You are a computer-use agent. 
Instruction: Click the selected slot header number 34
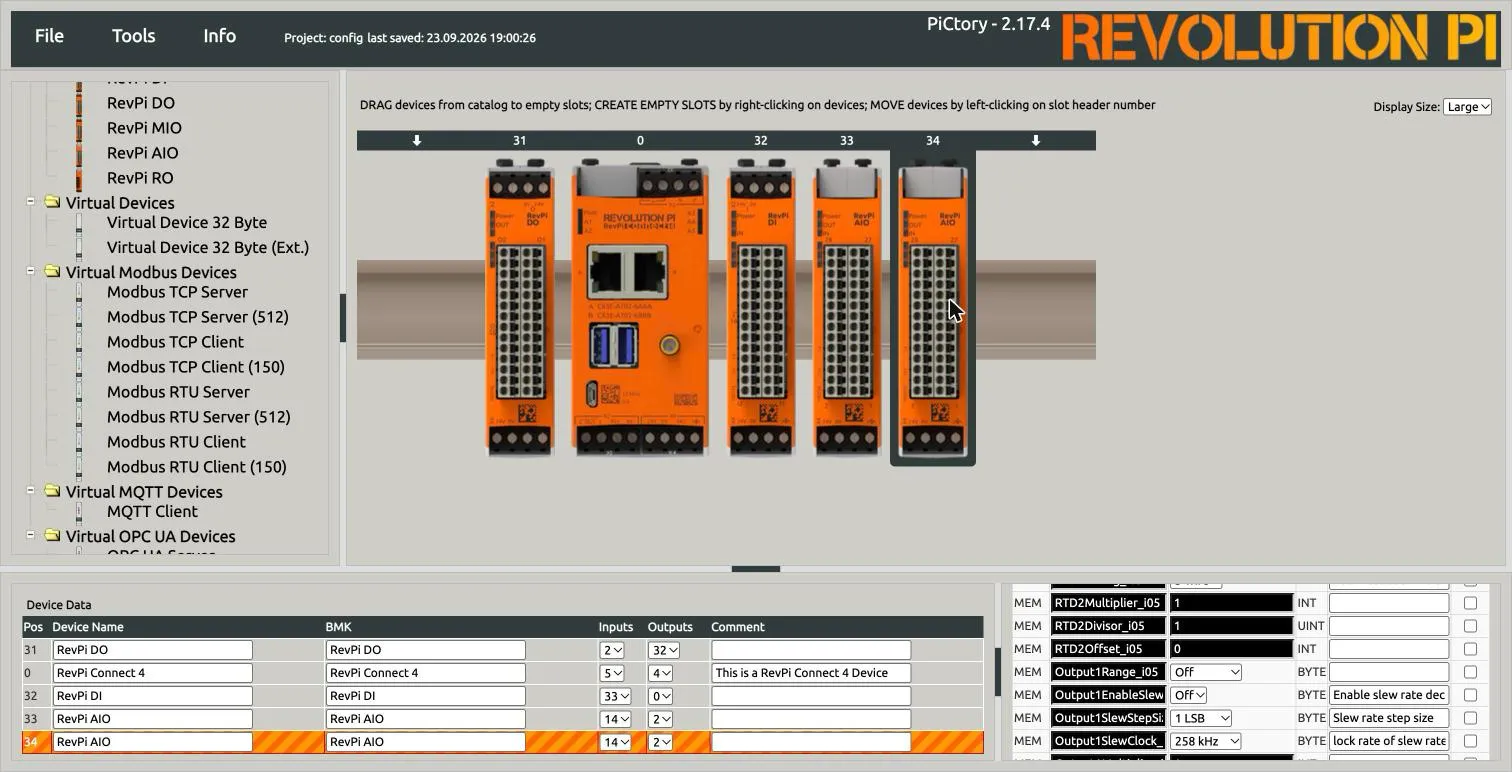[933, 141]
